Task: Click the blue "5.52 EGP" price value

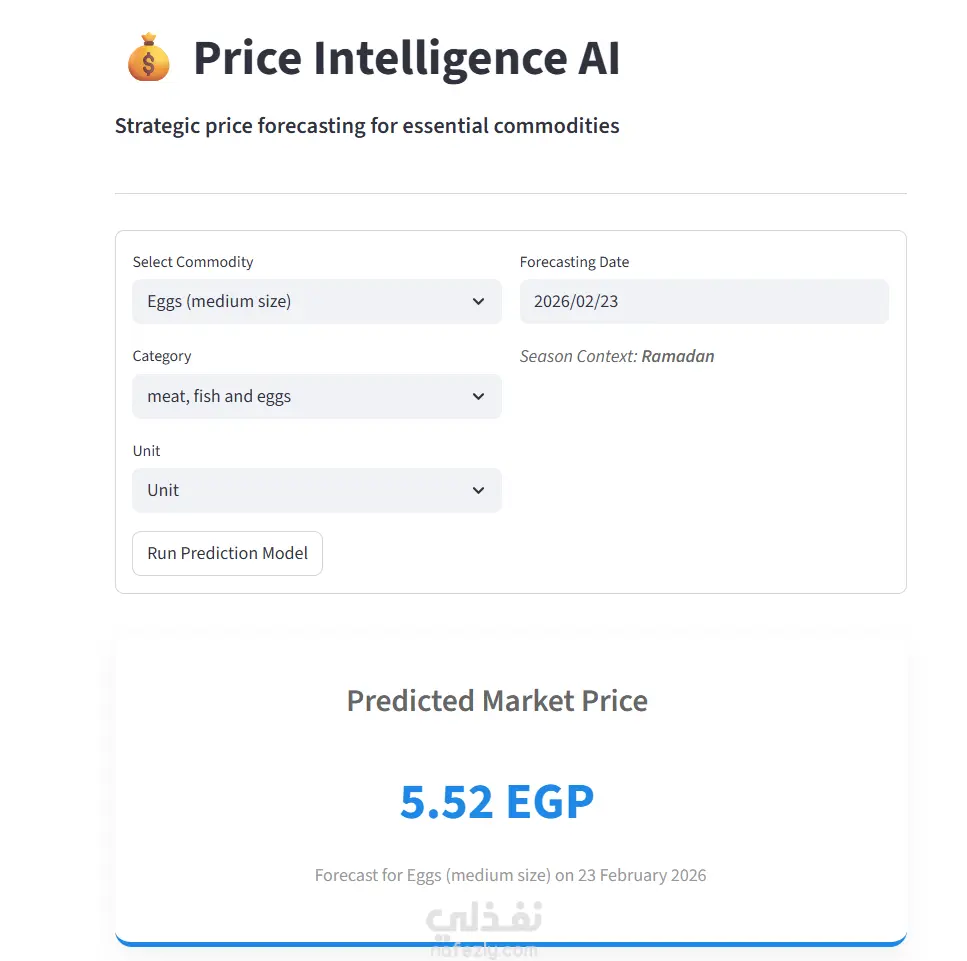Action: point(497,801)
